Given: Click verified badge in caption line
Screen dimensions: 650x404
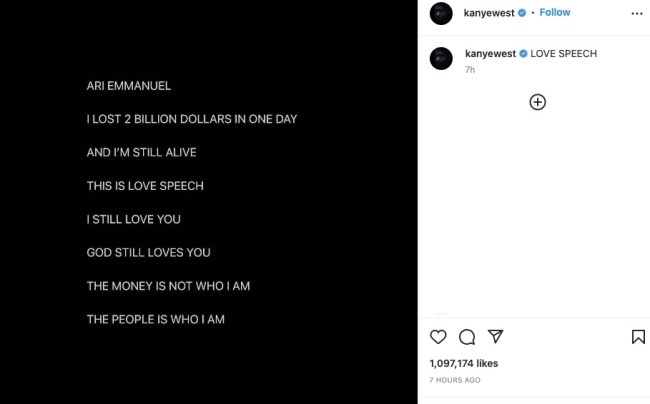Looking at the screenshot, I should coord(521,53).
